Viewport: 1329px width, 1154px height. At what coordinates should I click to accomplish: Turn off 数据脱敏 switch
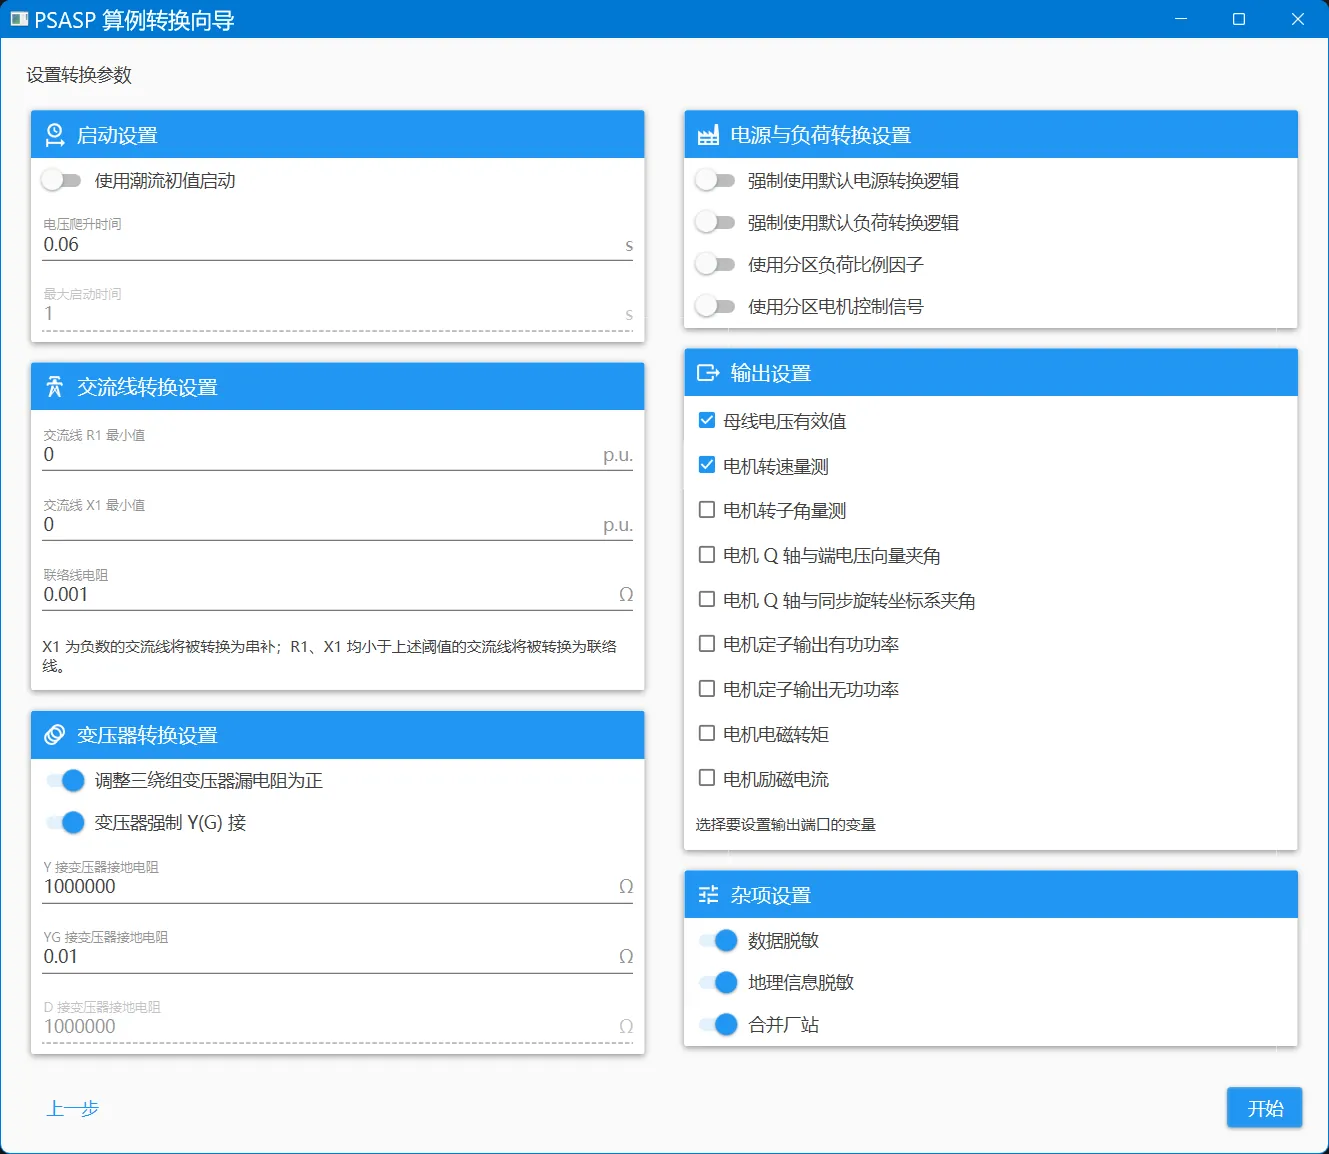coord(718,941)
